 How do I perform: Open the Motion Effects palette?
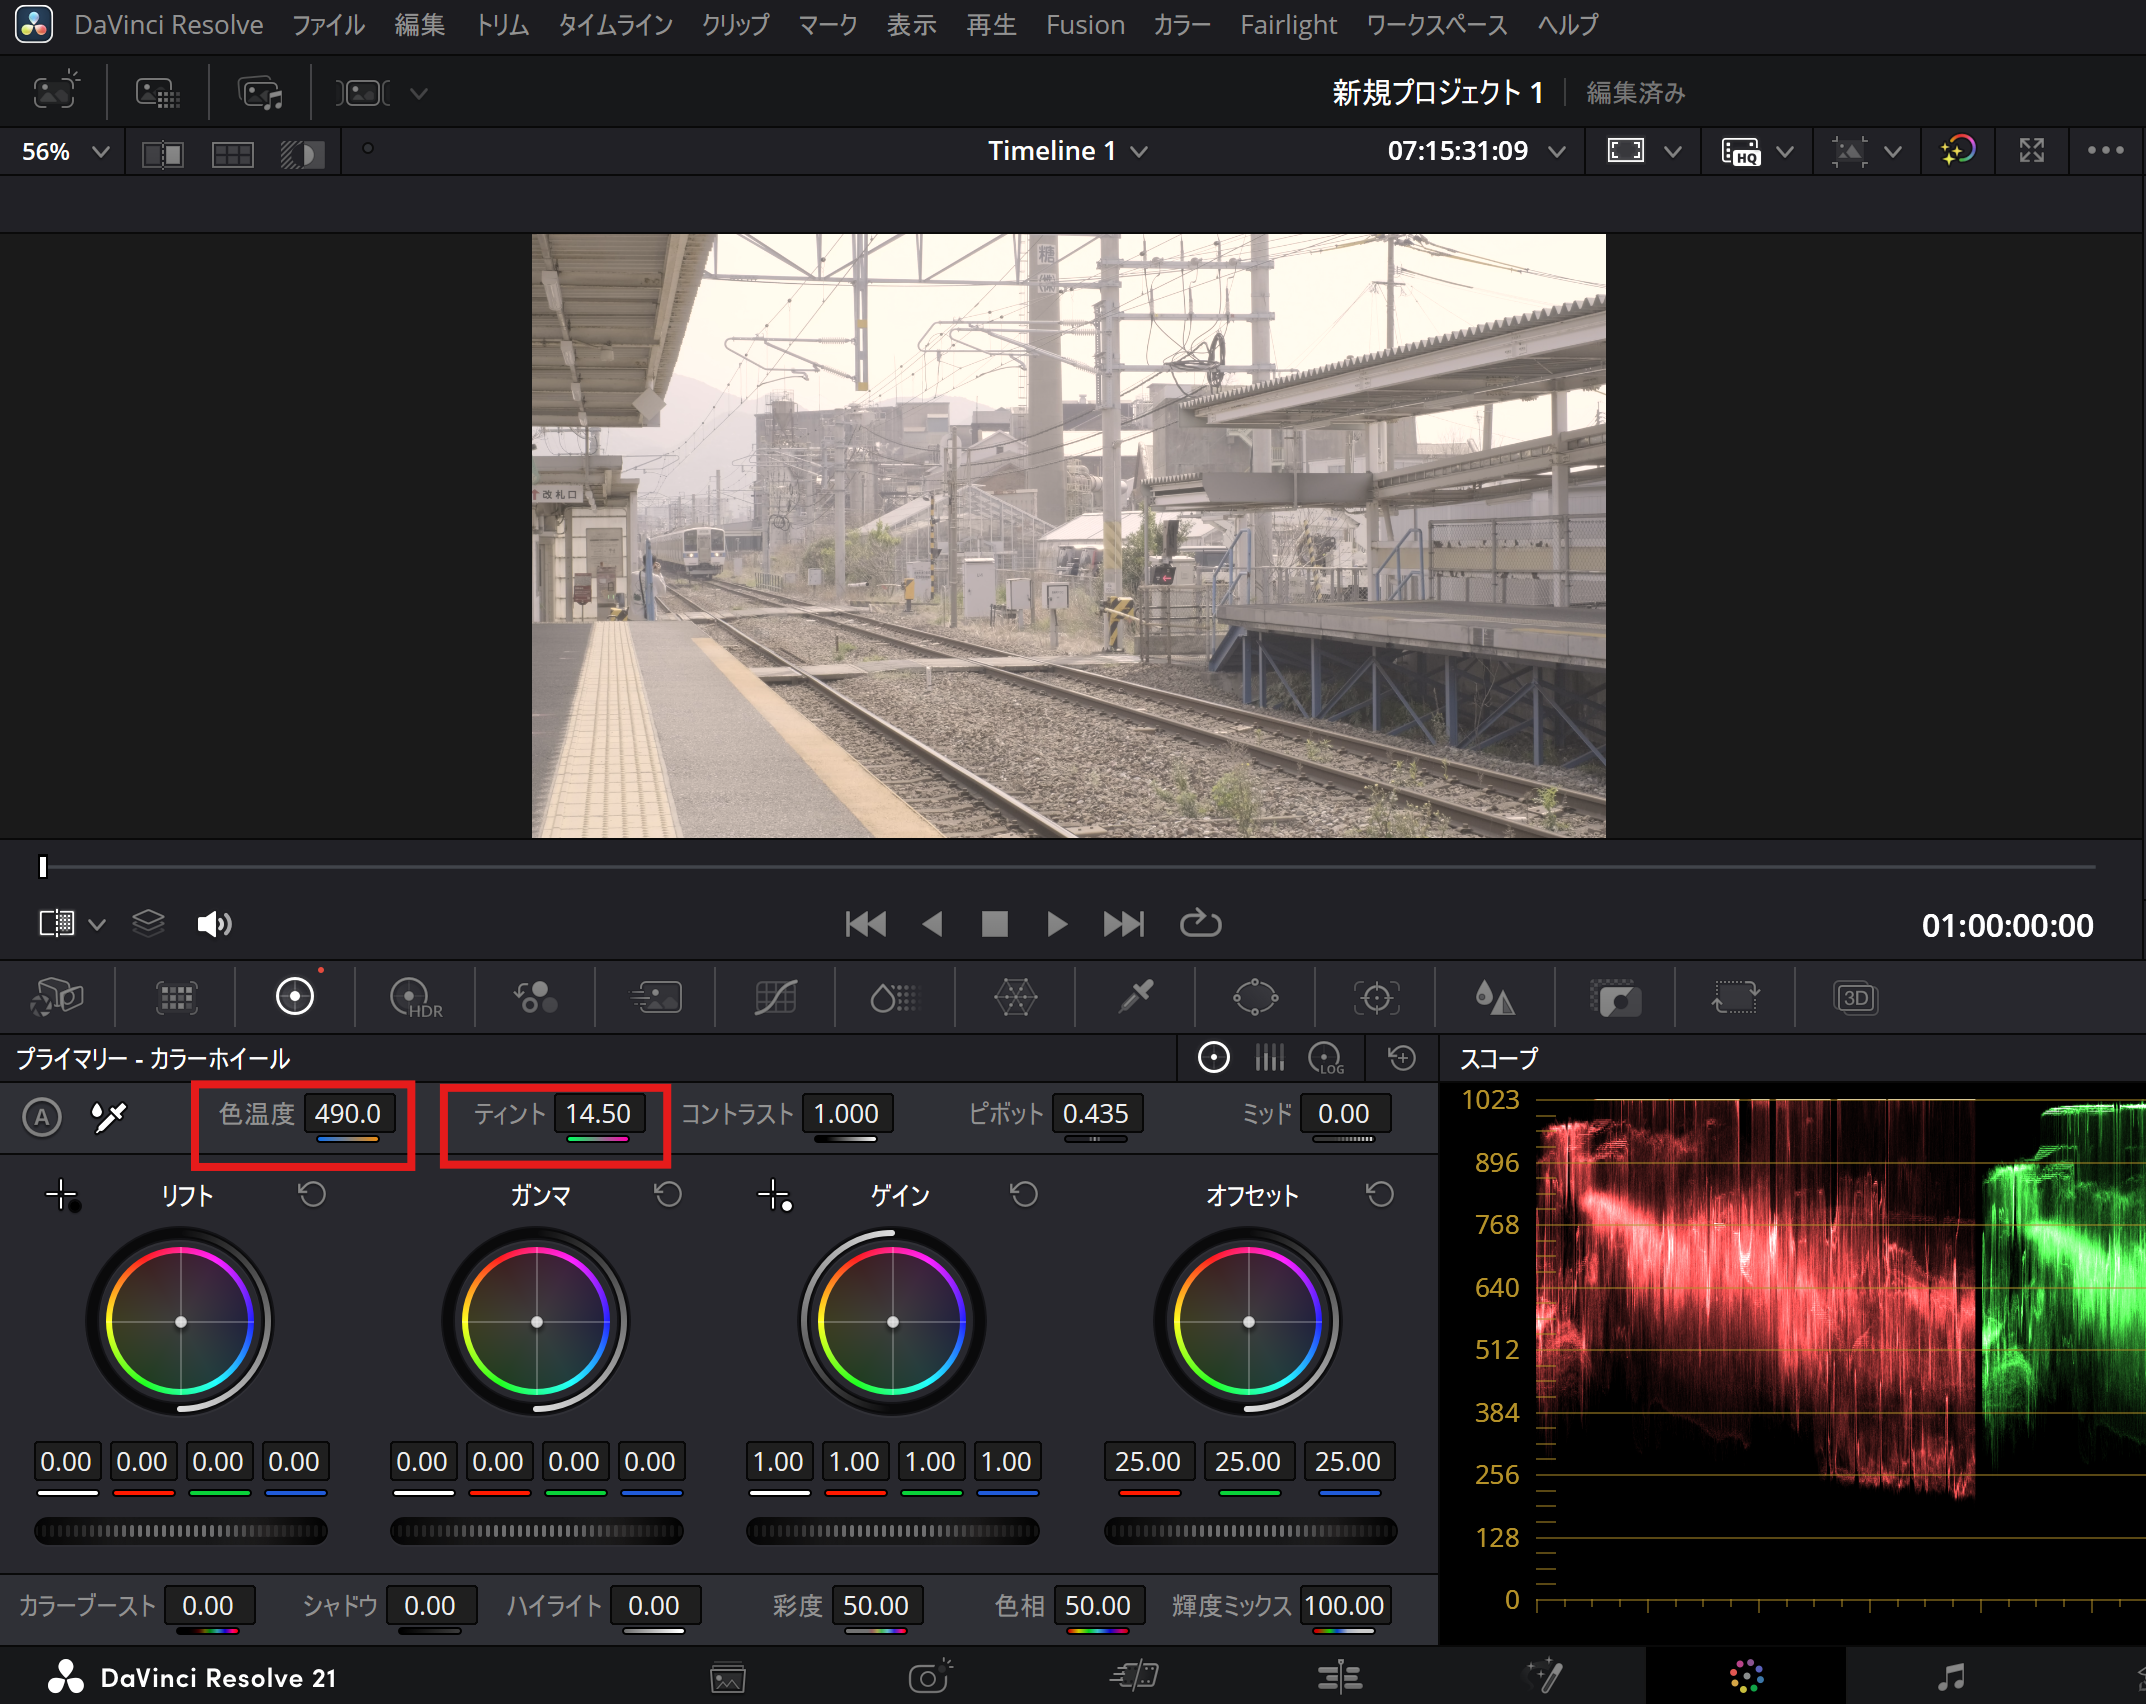coord(655,998)
